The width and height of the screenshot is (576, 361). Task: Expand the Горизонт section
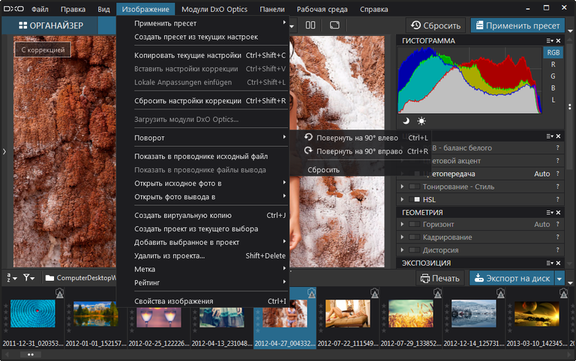(x=402, y=224)
